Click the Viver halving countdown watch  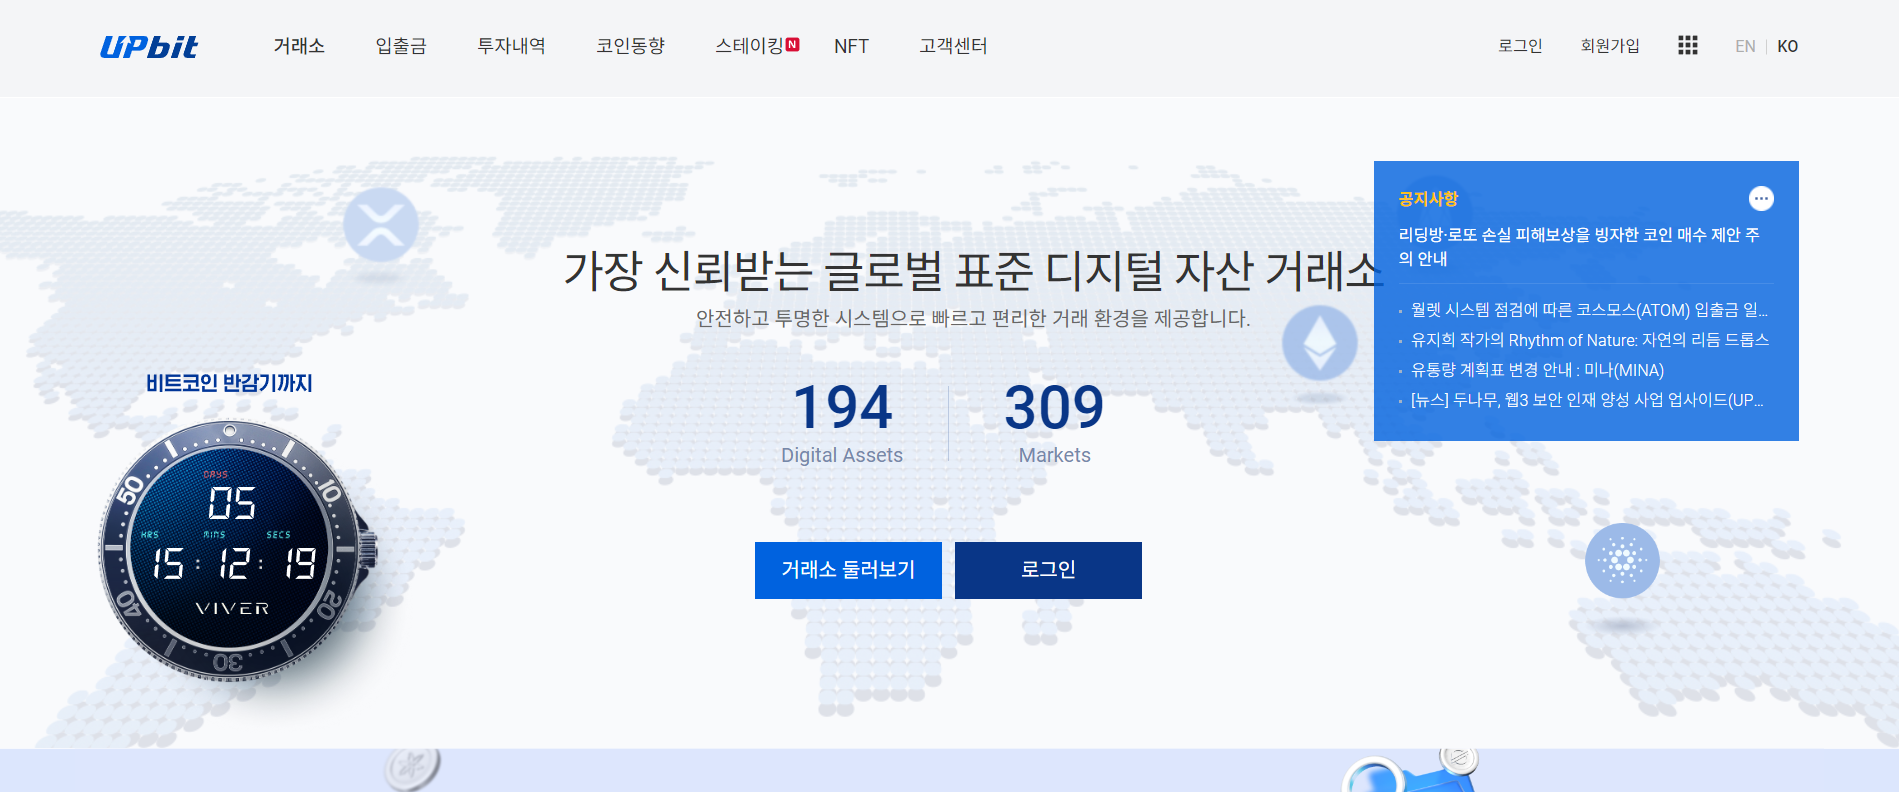[x=237, y=551]
